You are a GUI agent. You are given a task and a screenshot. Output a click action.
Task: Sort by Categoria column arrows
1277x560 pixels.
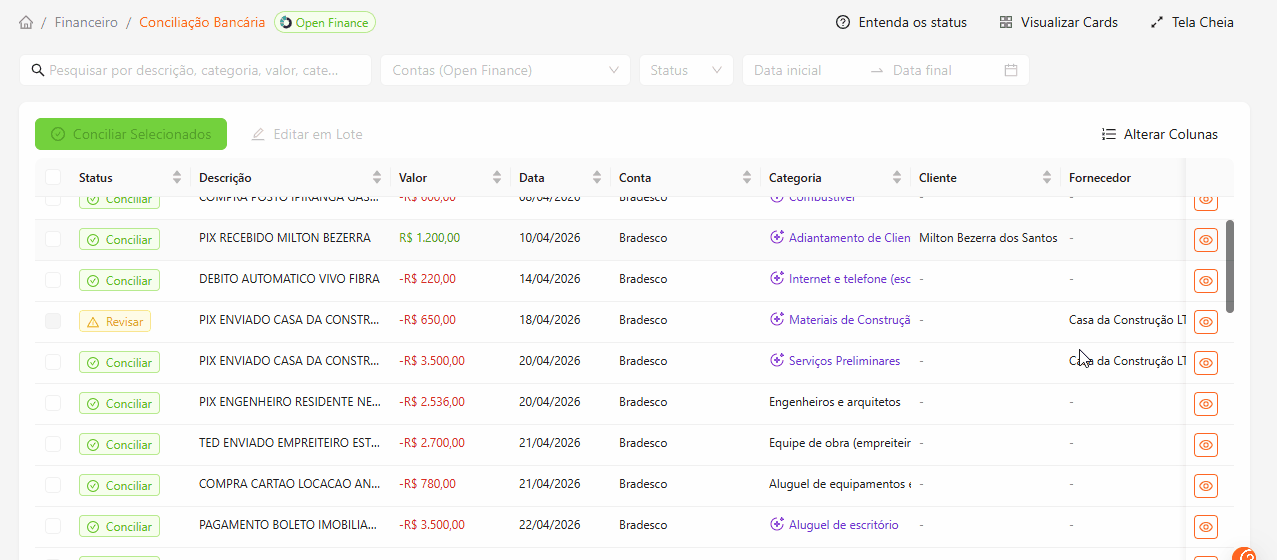pos(897,178)
